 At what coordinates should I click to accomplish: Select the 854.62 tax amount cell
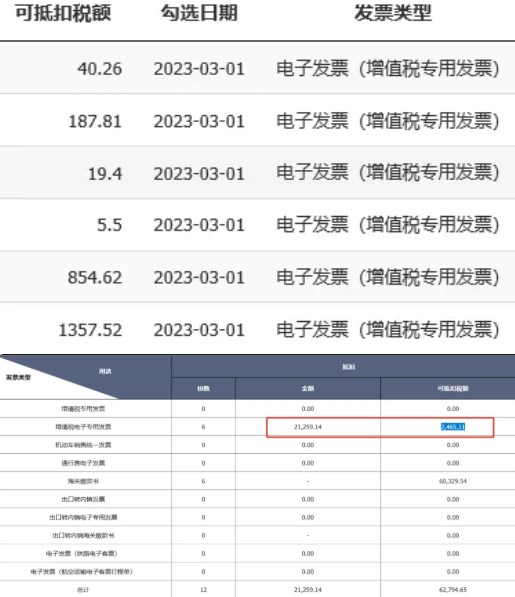point(95,277)
